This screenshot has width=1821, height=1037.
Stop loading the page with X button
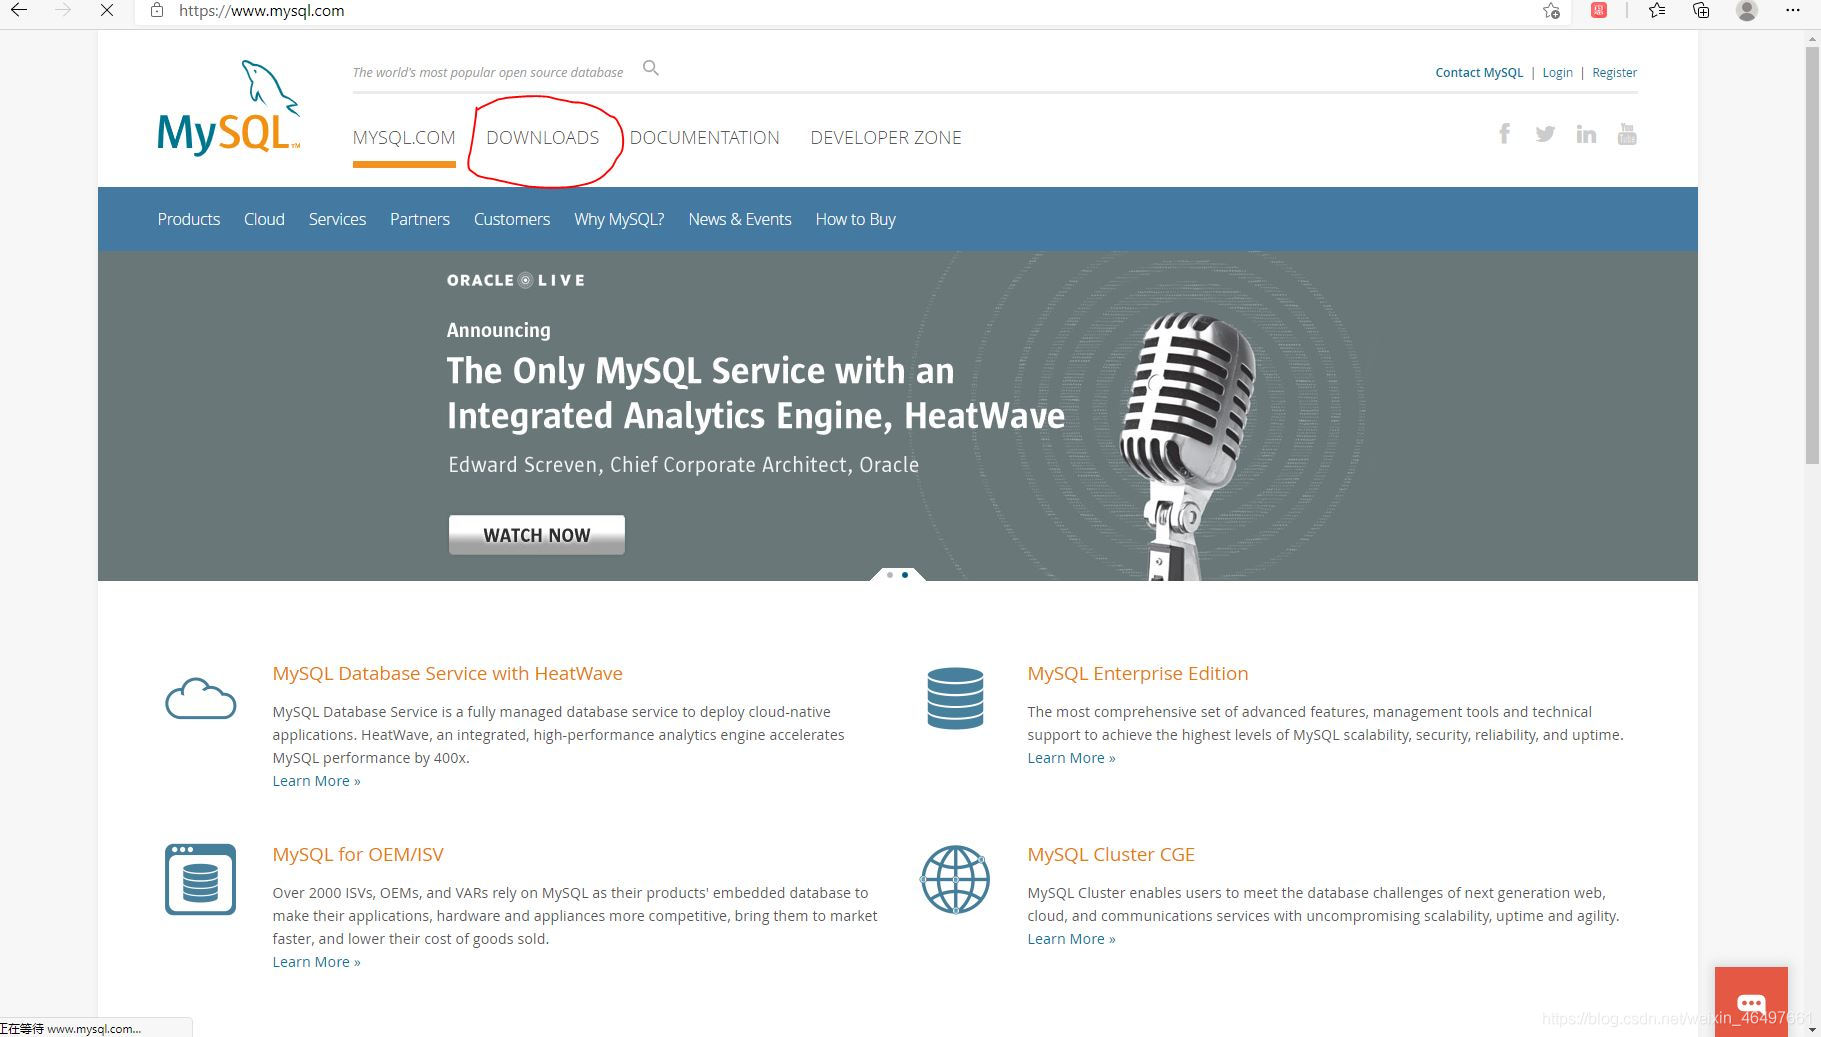pos(106,11)
